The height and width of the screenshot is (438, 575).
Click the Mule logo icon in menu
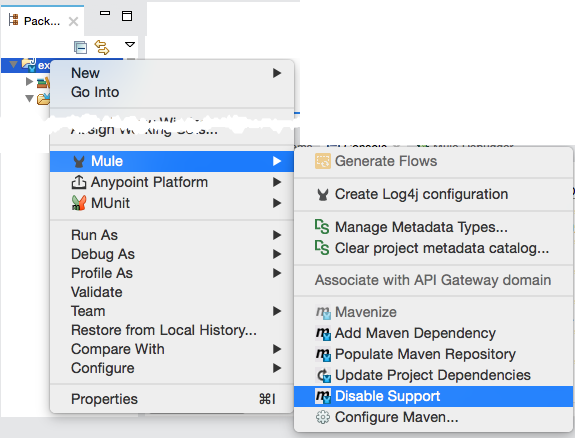[x=79, y=161]
